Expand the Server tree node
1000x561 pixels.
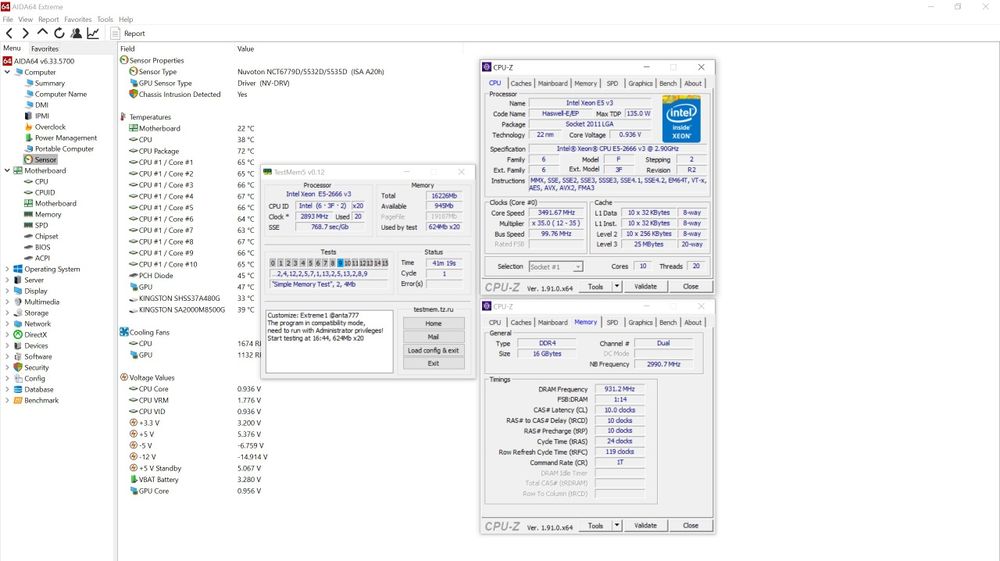(x=7, y=280)
